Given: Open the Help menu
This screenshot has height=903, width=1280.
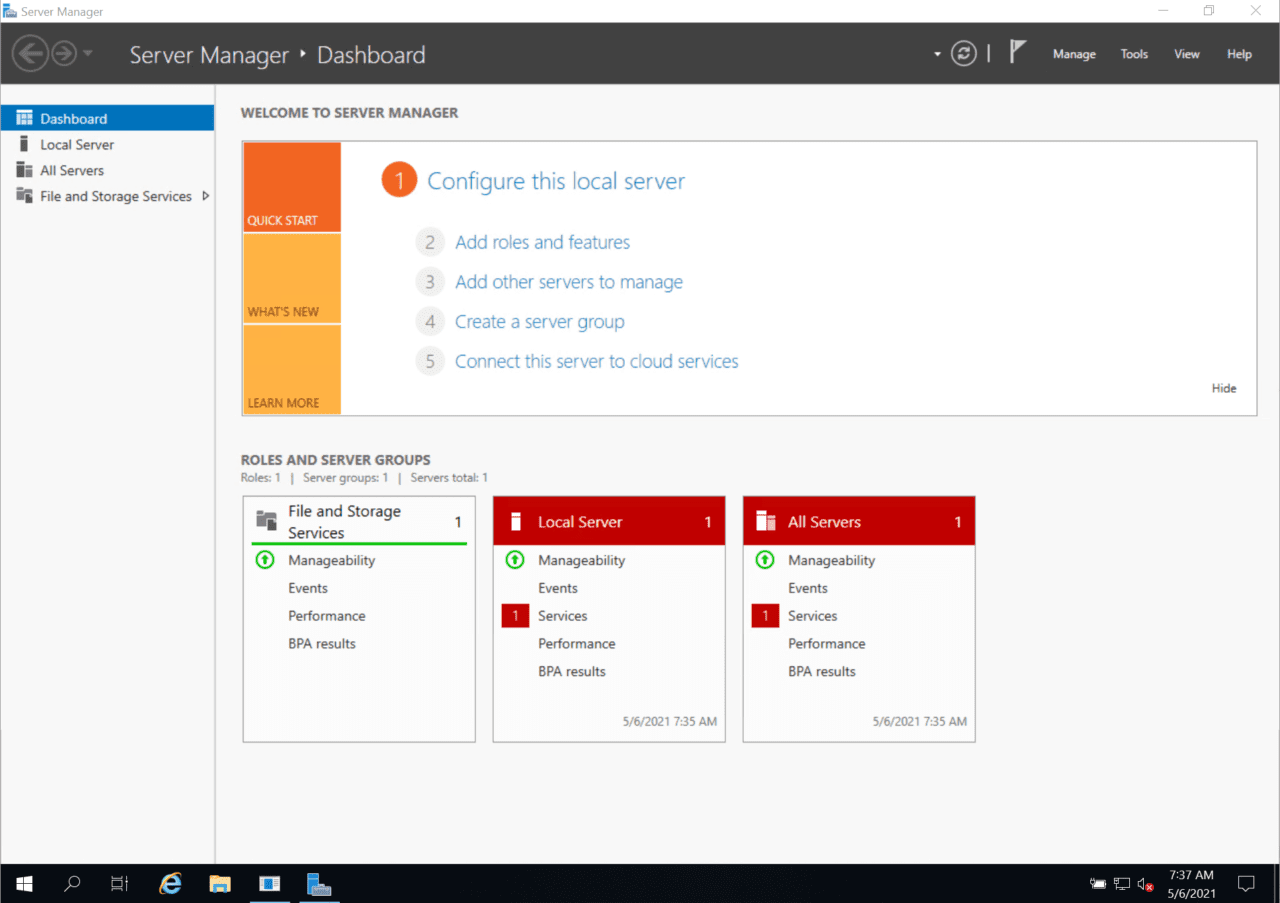Looking at the screenshot, I should pos(1239,54).
